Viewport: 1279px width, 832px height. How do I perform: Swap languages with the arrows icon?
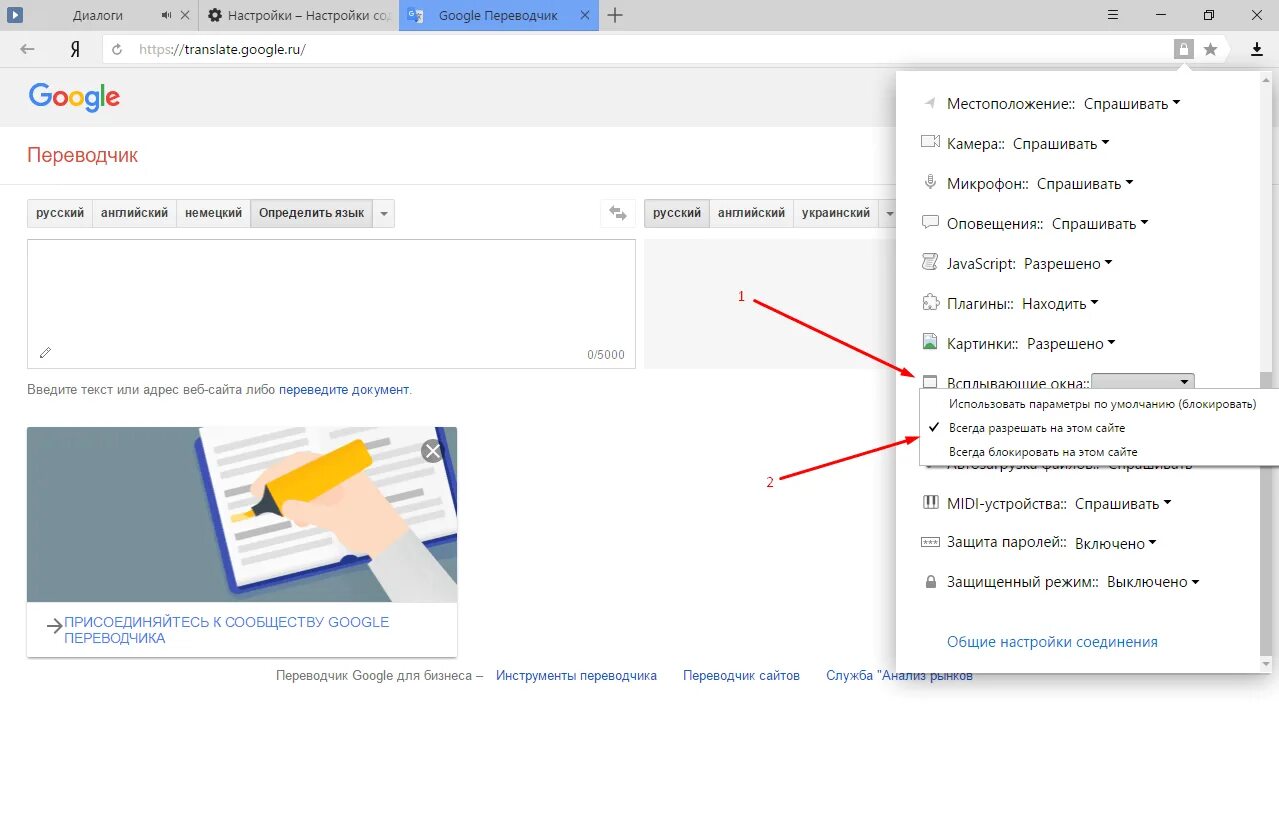pyautogui.click(x=618, y=213)
